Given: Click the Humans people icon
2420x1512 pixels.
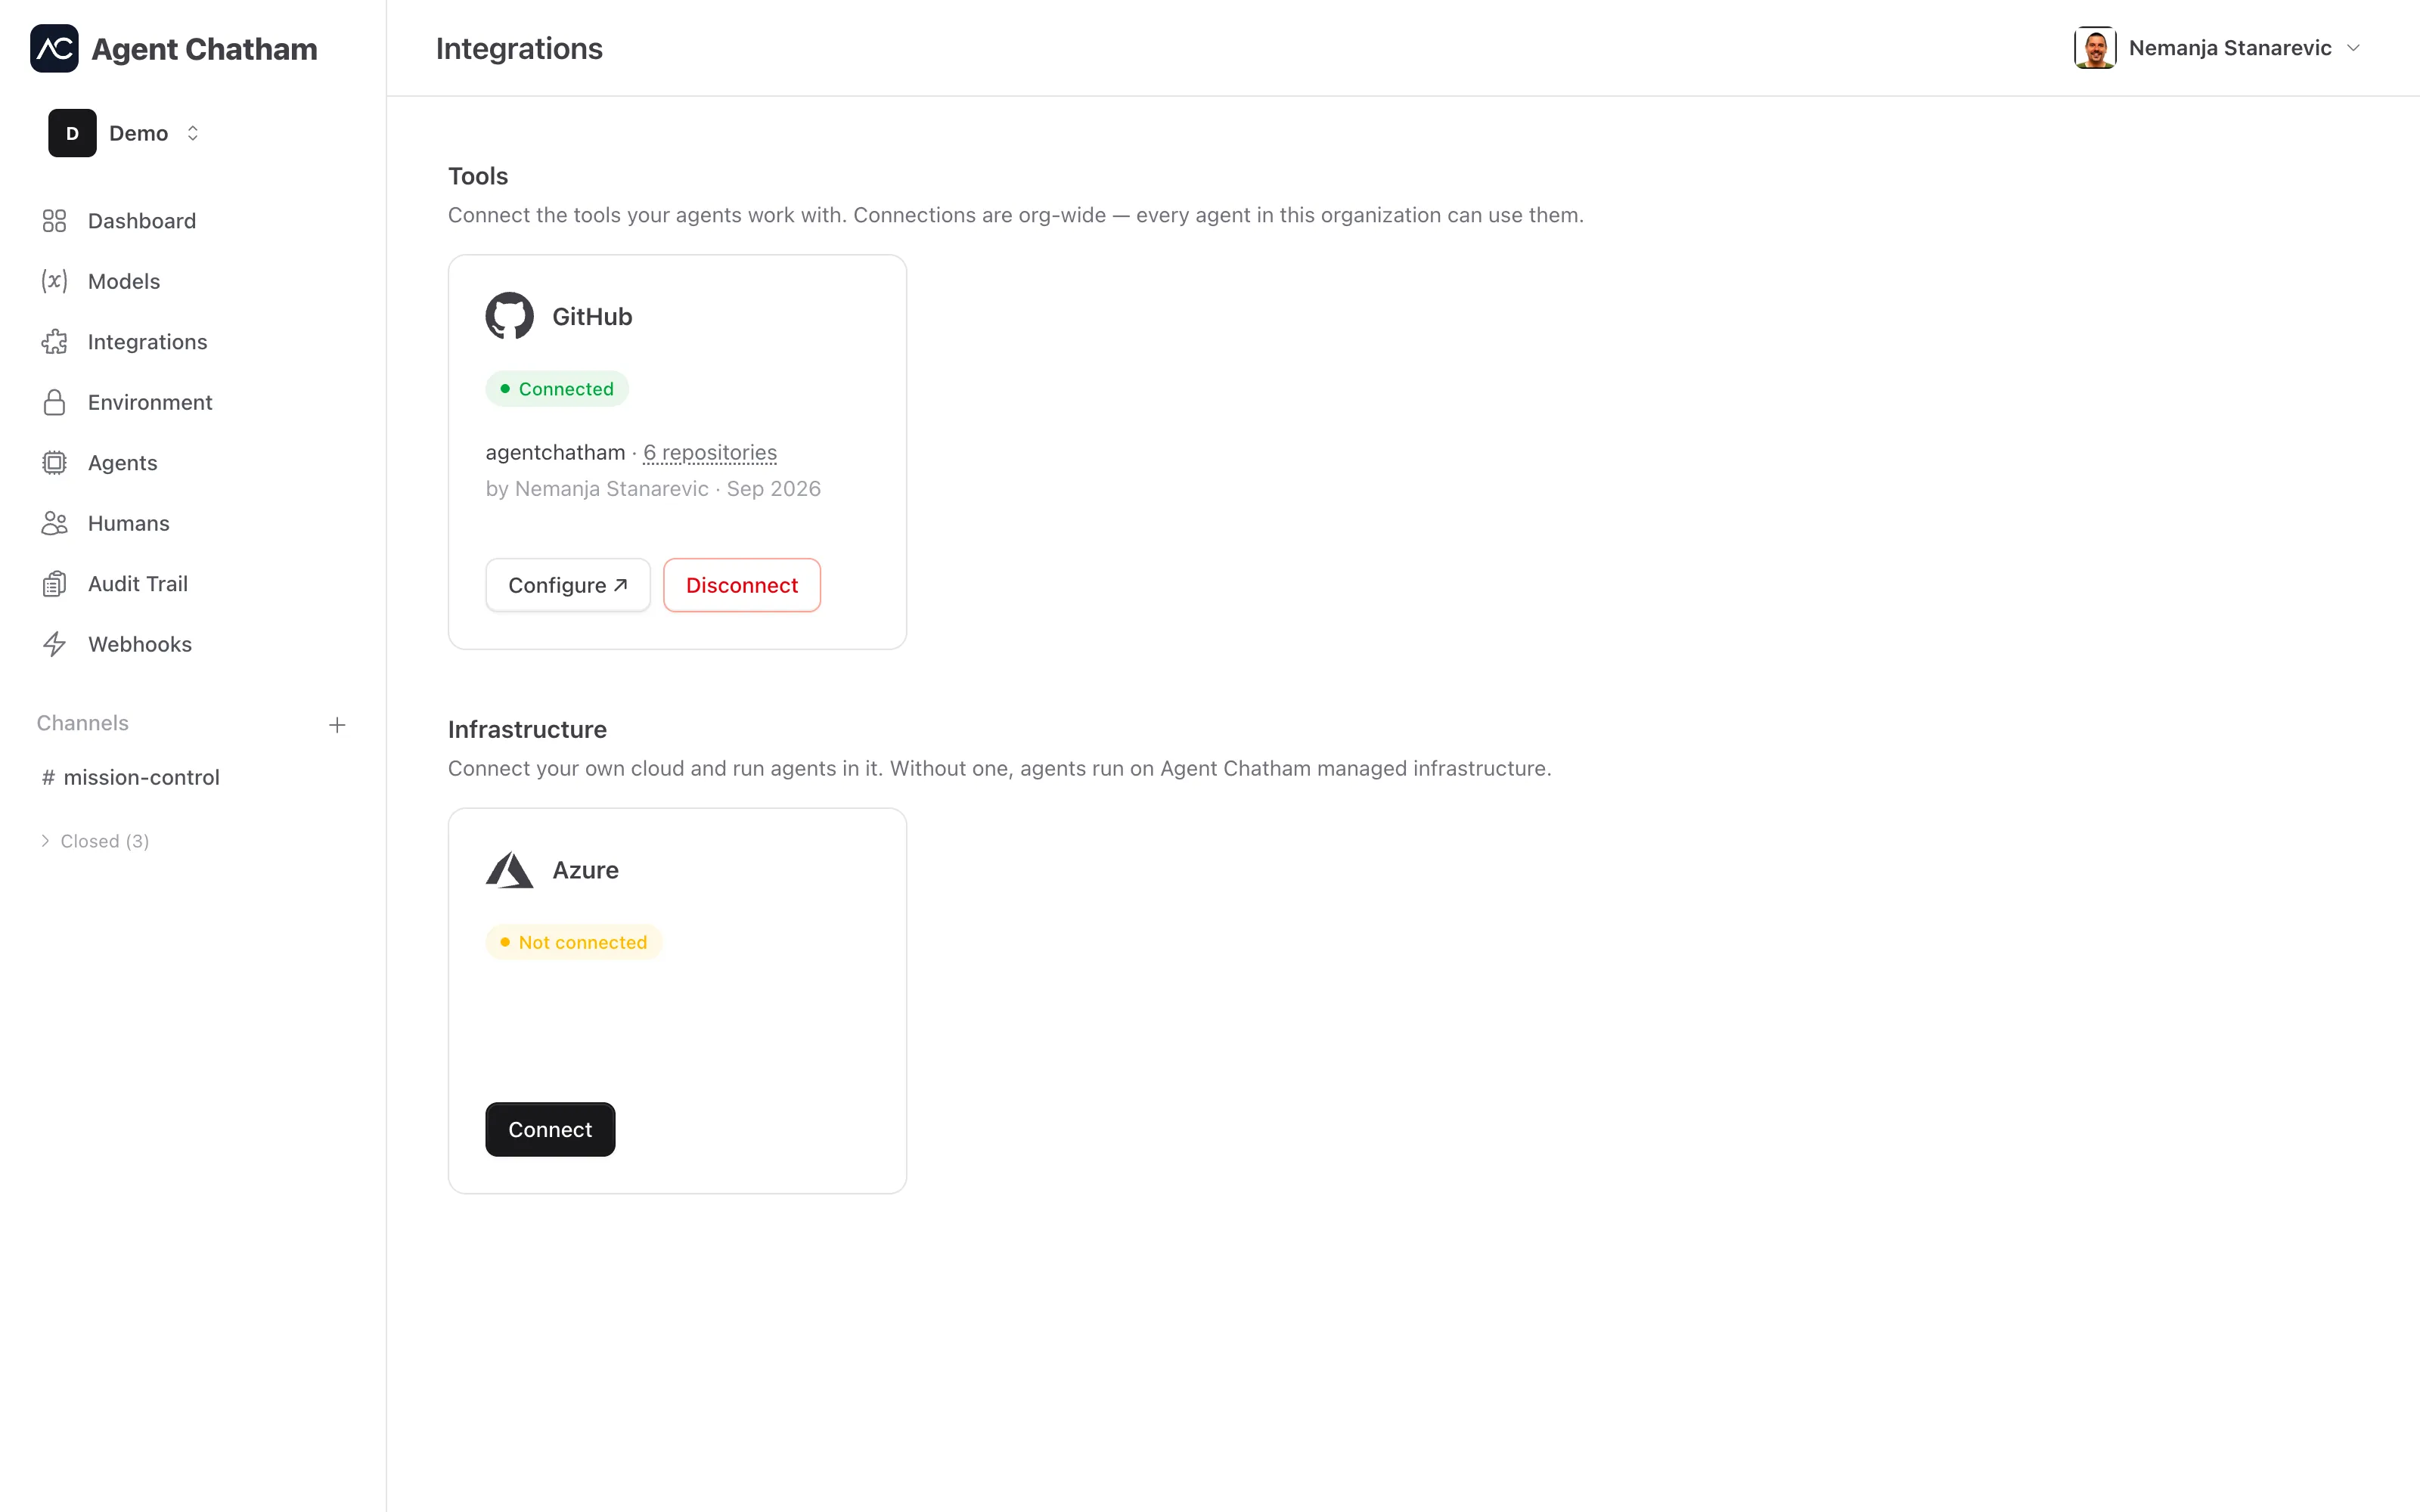Looking at the screenshot, I should 54,523.
